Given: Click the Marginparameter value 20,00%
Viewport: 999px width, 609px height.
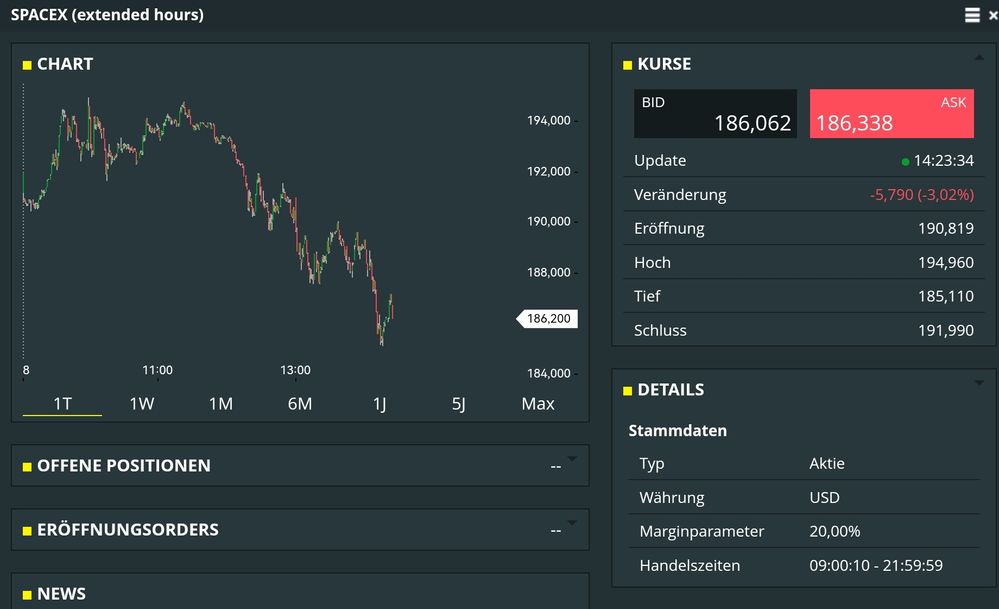Looking at the screenshot, I should (835, 531).
